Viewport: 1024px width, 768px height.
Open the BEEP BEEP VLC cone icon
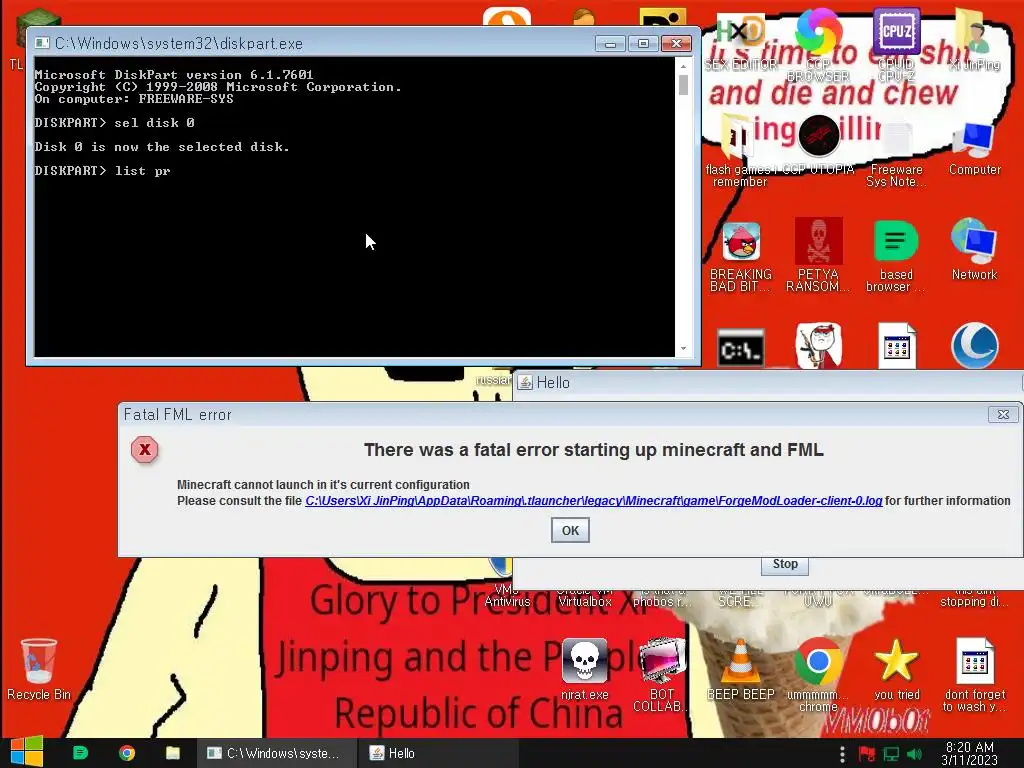pyautogui.click(x=741, y=670)
